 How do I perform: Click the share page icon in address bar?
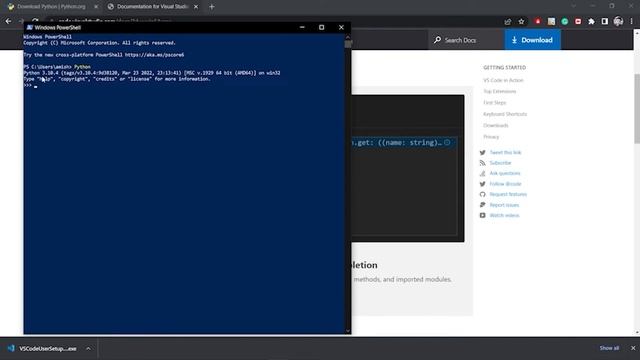tap(507, 21)
